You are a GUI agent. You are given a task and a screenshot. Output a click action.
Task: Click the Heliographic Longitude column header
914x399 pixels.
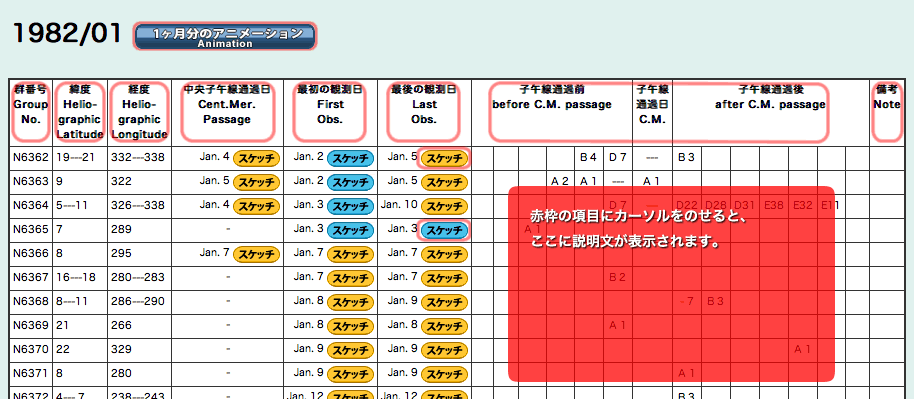tap(140, 112)
